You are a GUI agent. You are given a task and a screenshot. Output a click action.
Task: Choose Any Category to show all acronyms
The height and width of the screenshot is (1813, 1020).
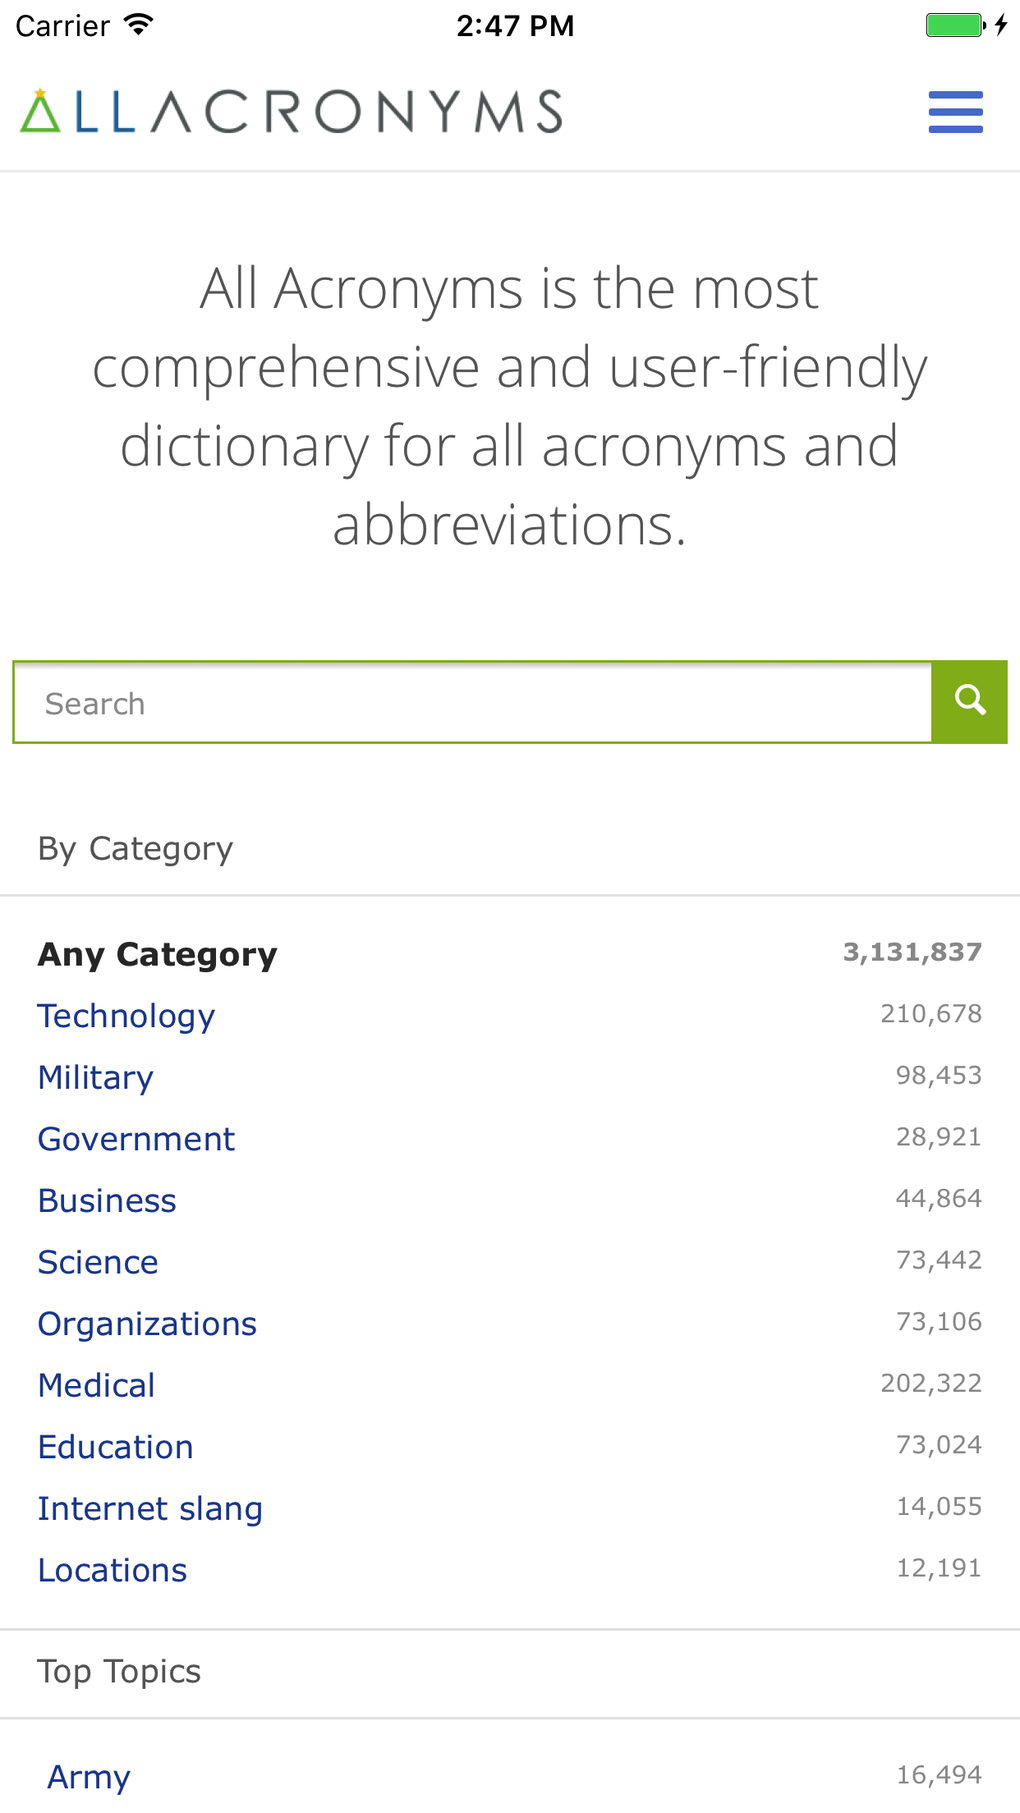point(157,953)
